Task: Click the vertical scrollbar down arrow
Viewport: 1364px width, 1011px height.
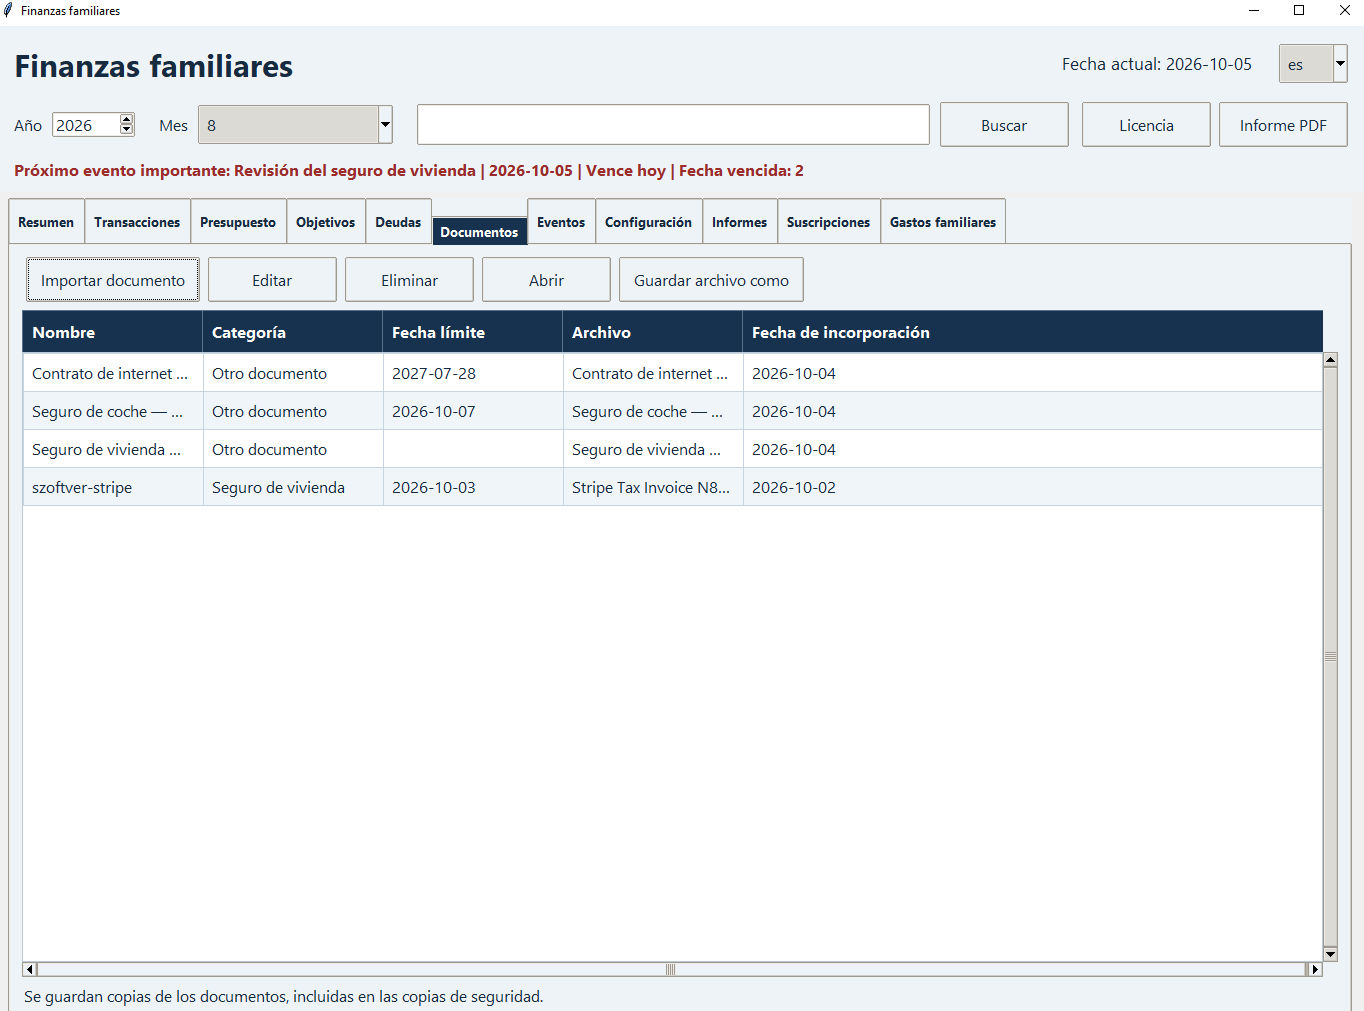Action: 1330,954
